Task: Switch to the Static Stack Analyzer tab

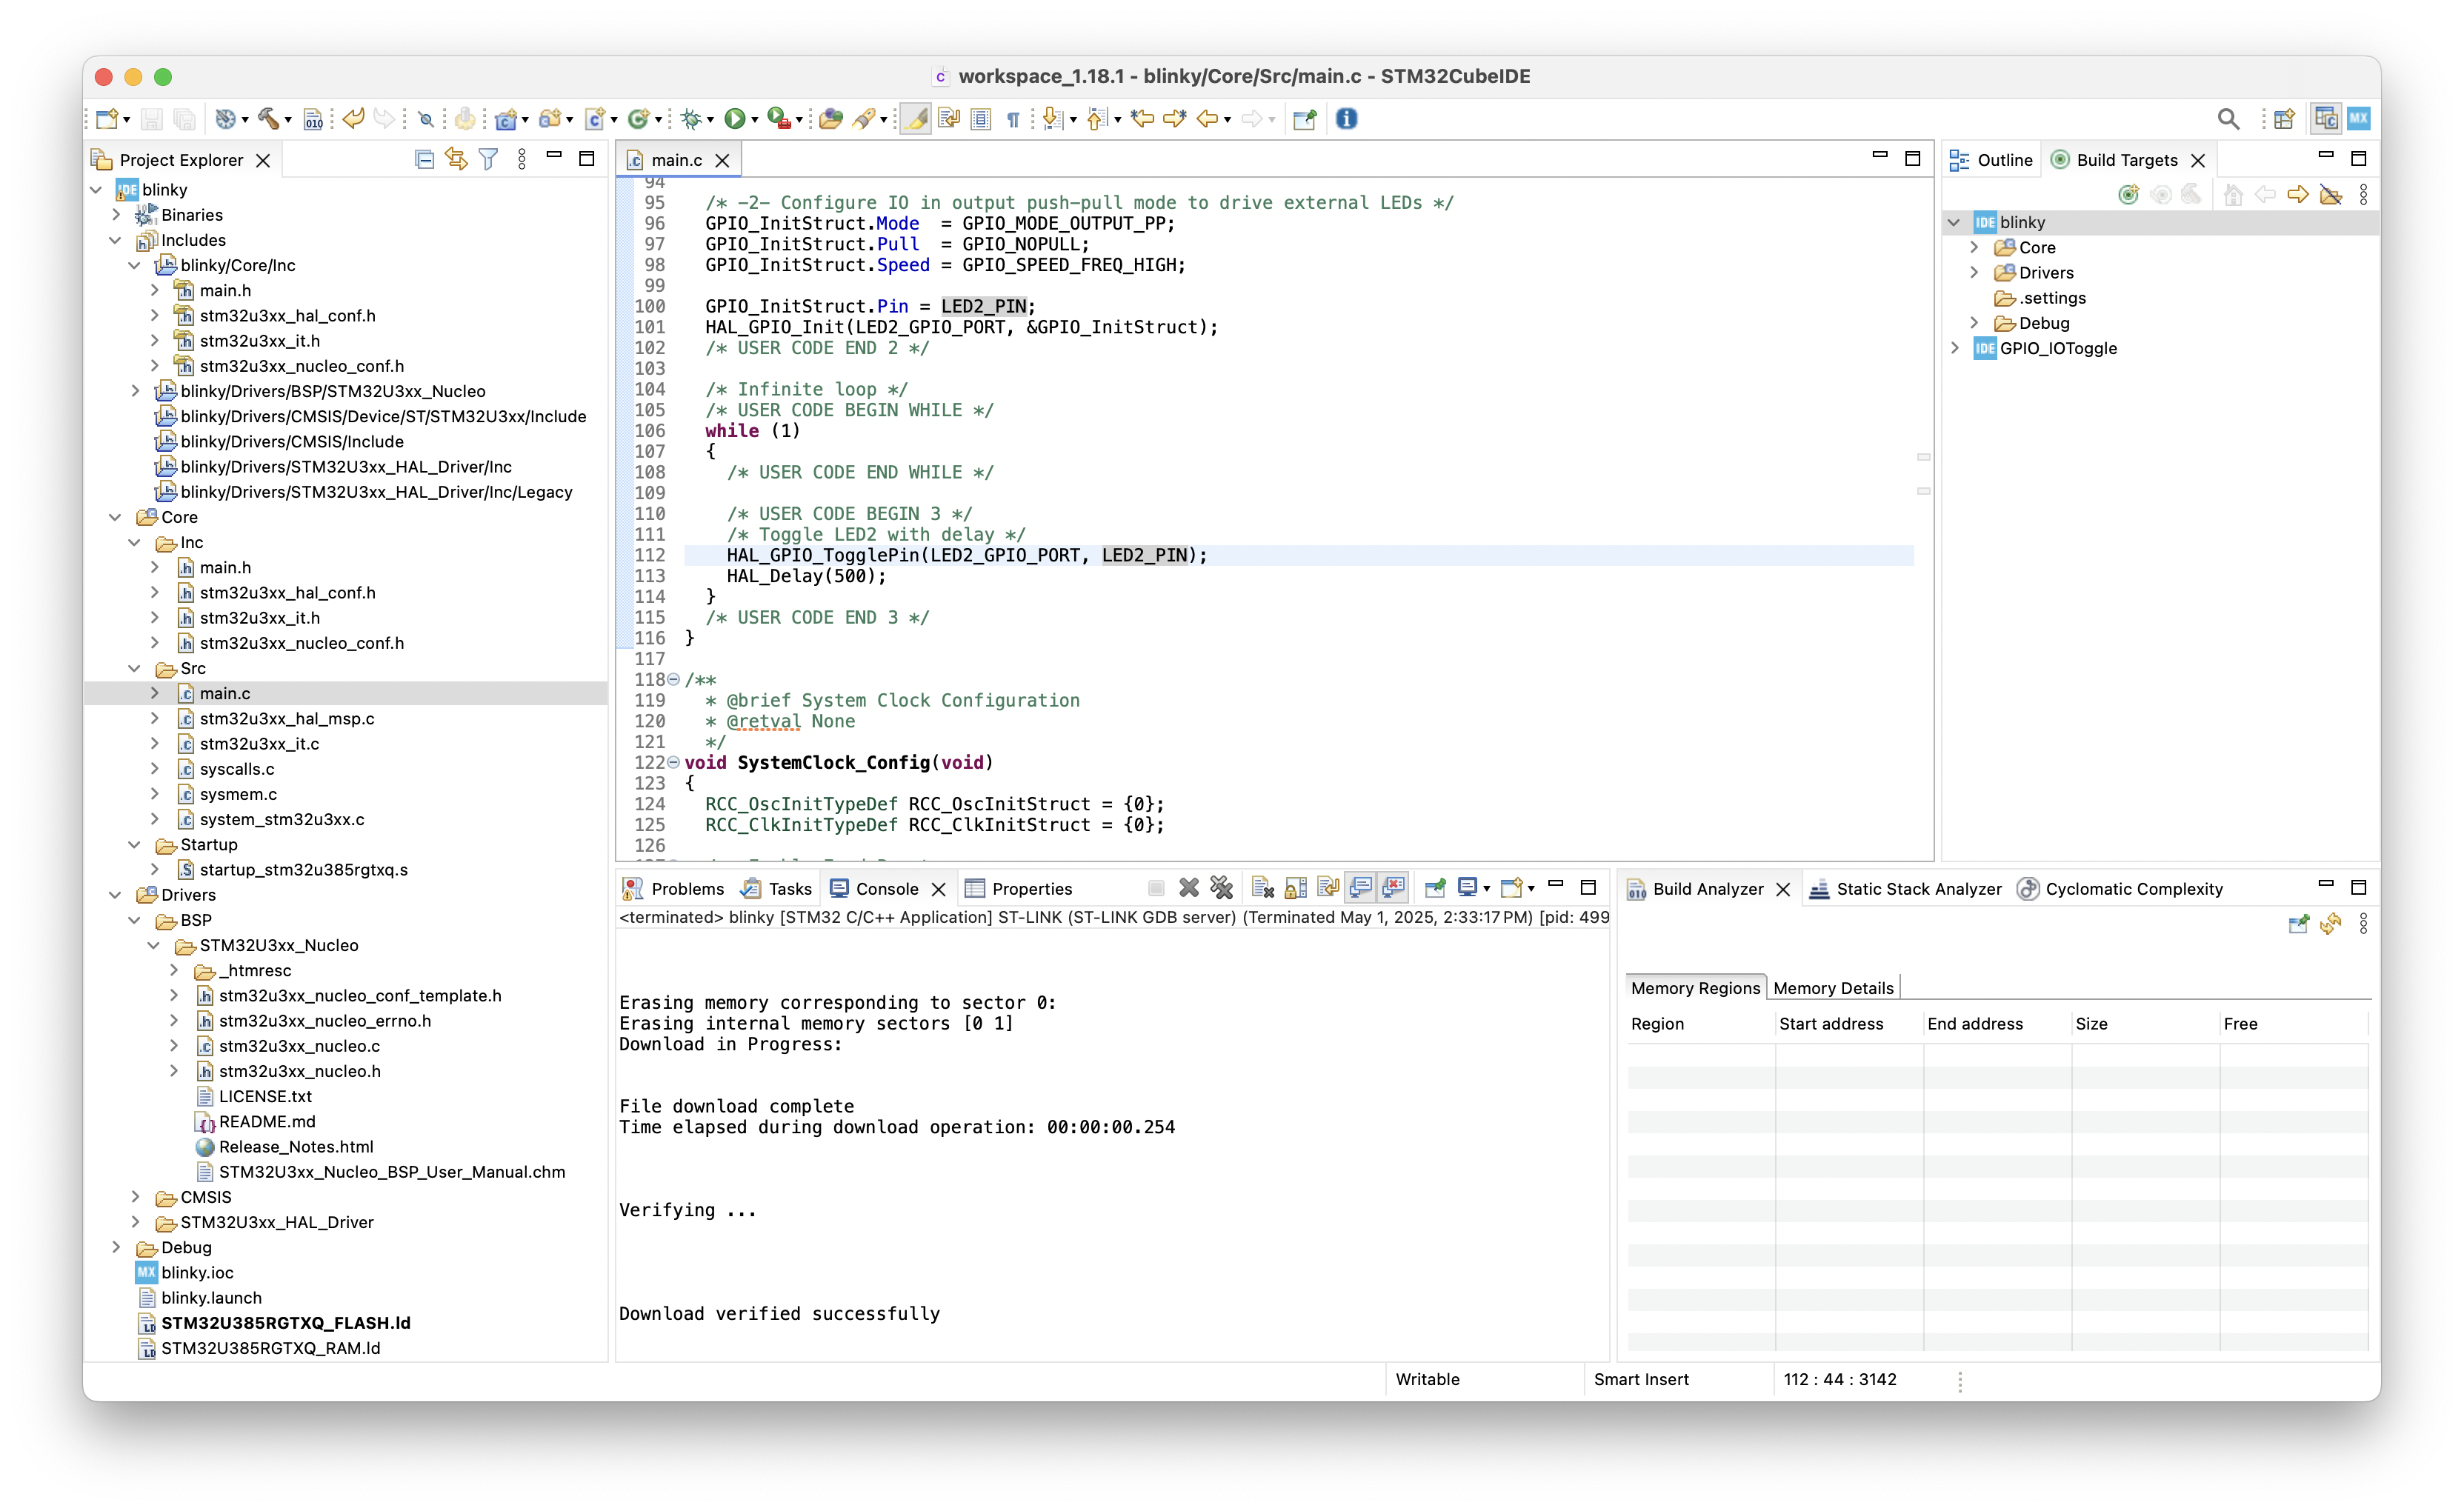Action: coord(1918,888)
